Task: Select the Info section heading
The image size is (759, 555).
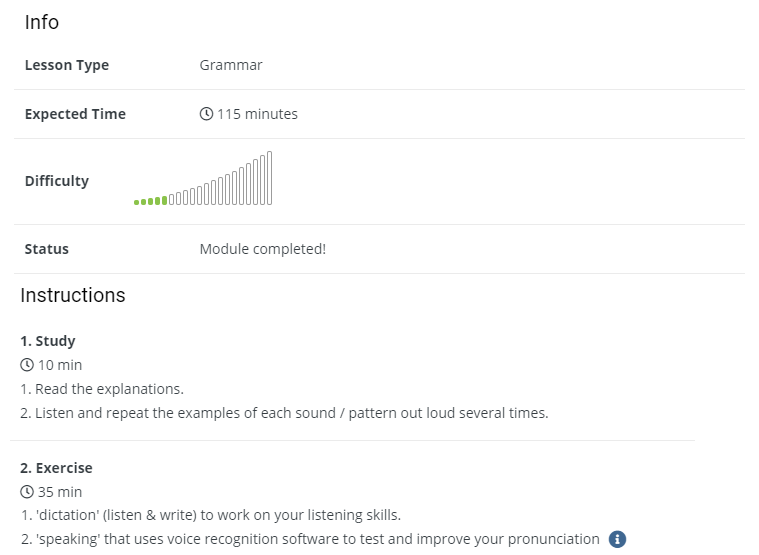Action: coord(42,22)
